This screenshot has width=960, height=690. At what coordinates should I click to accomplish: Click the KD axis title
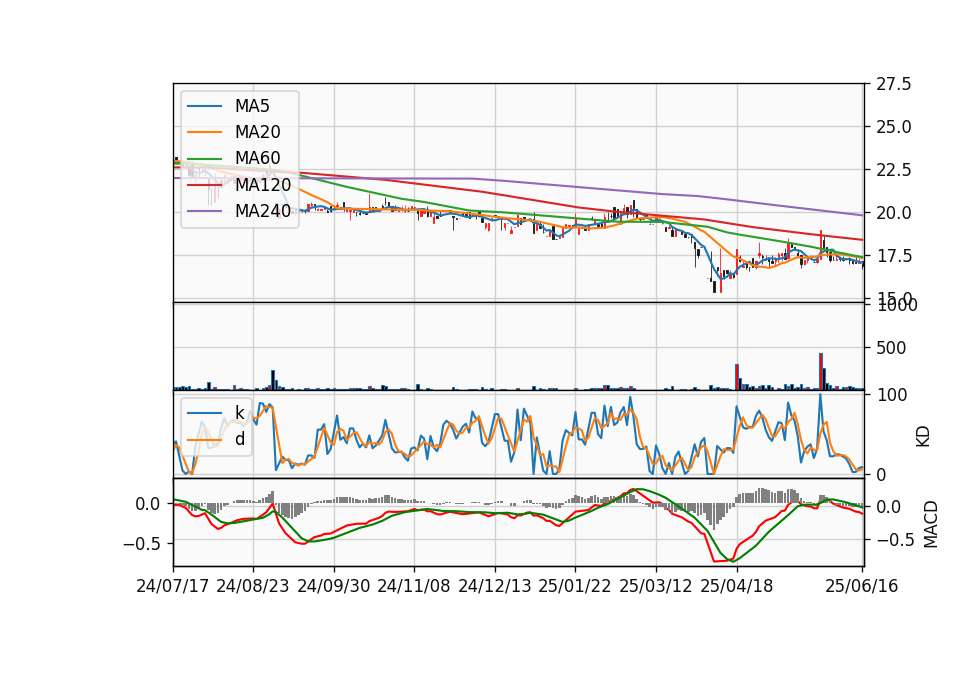click(x=923, y=437)
